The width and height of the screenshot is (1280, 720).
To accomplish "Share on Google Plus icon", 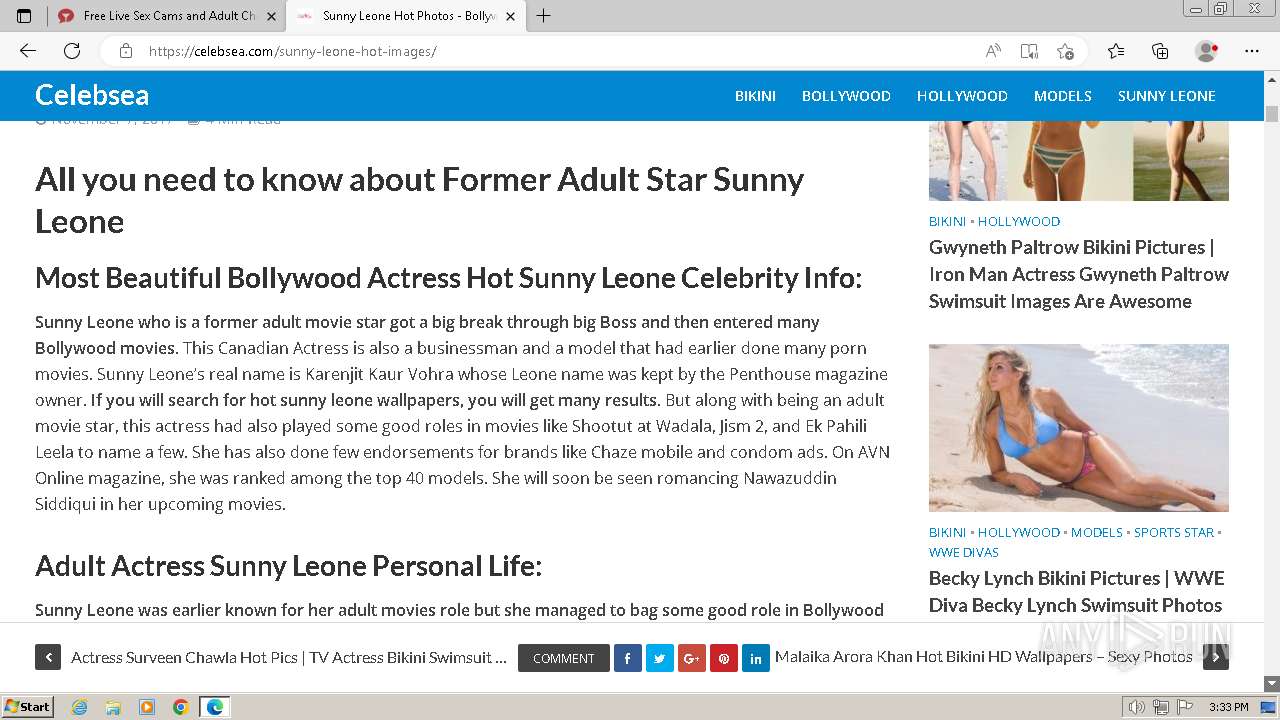I will [692, 658].
